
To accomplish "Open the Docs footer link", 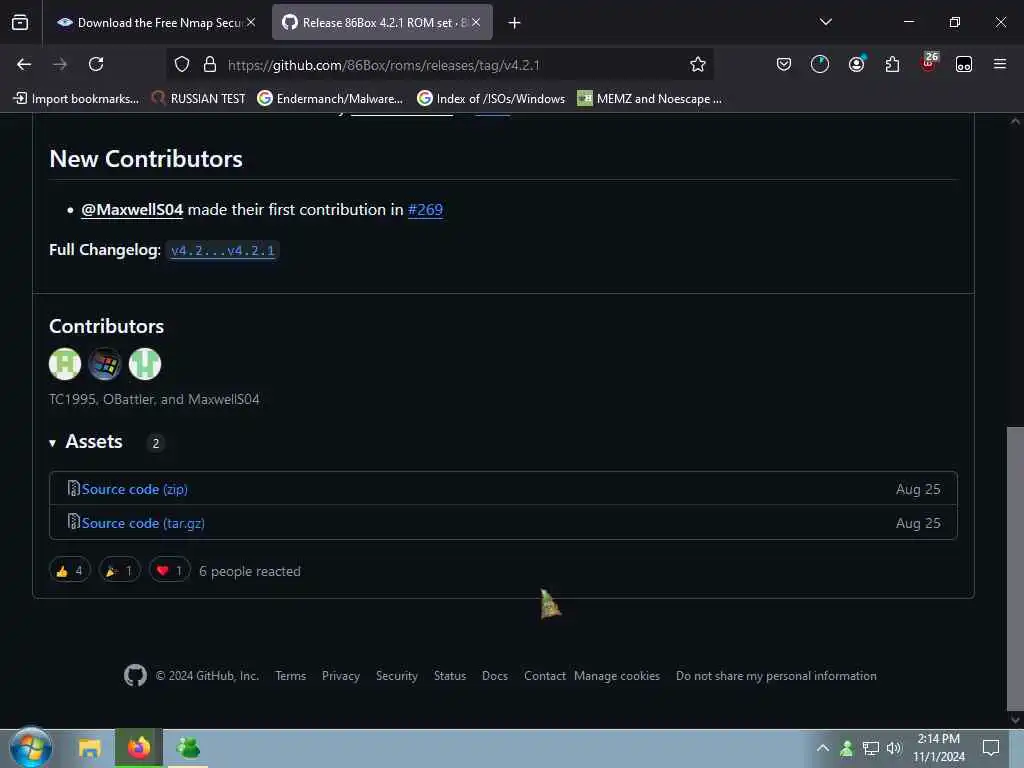I will (494, 676).
